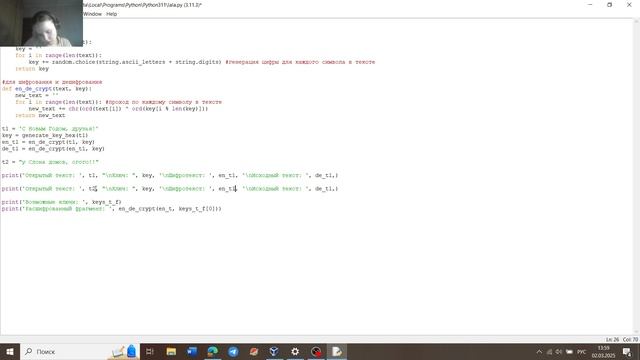Restore down the IDLE editor window

(609, 5)
